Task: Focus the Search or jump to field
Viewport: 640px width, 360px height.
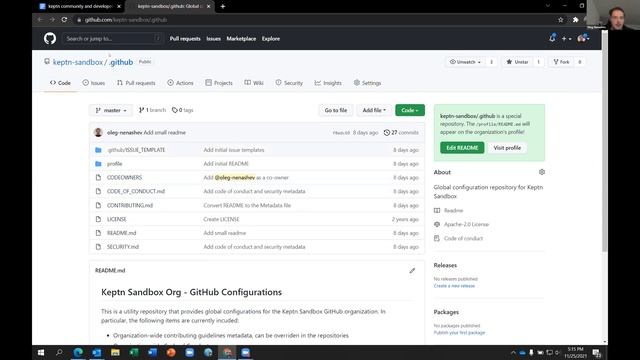Action: point(113,38)
